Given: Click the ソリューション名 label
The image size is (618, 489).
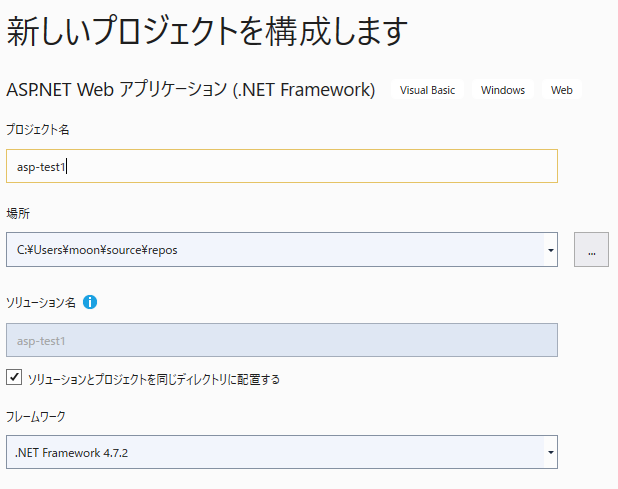Looking at the screenshot, I should pos(41,301).
